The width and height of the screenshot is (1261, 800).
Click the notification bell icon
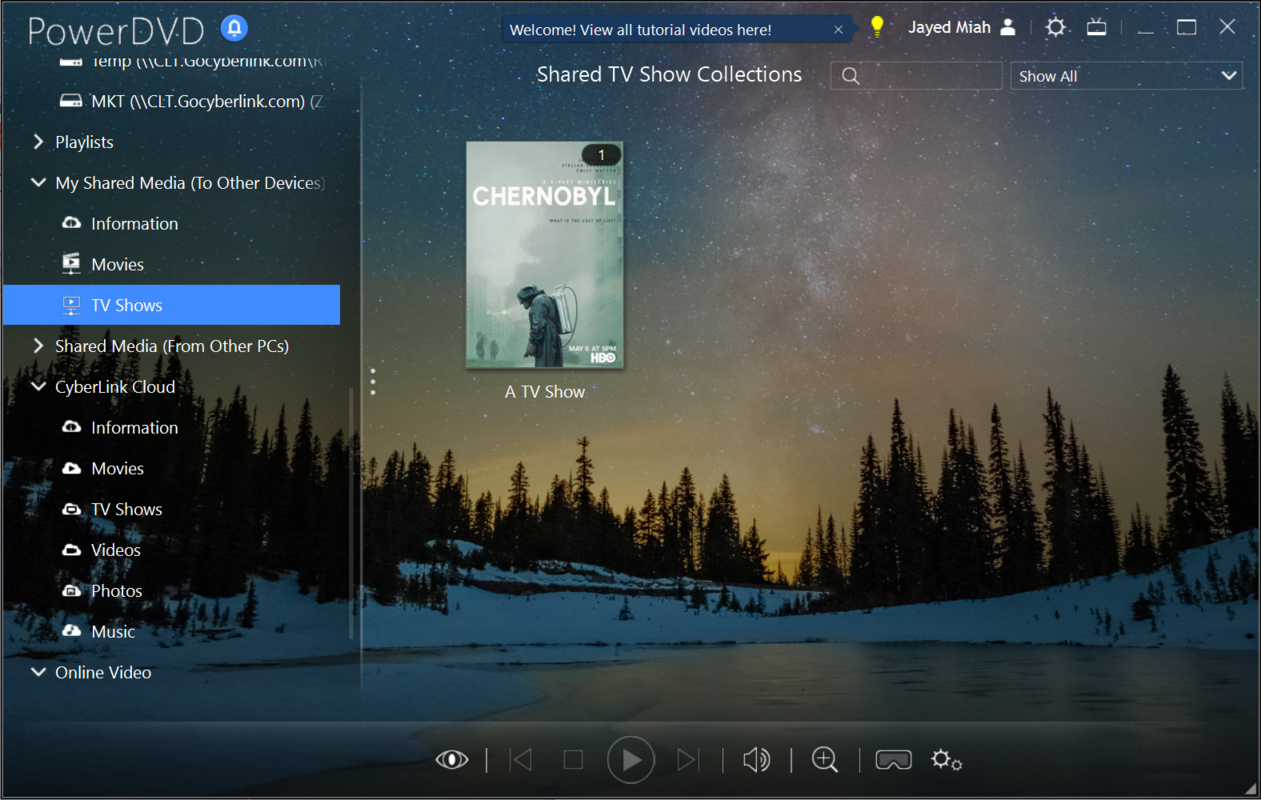pyautogui.click(x=234, y=28)
